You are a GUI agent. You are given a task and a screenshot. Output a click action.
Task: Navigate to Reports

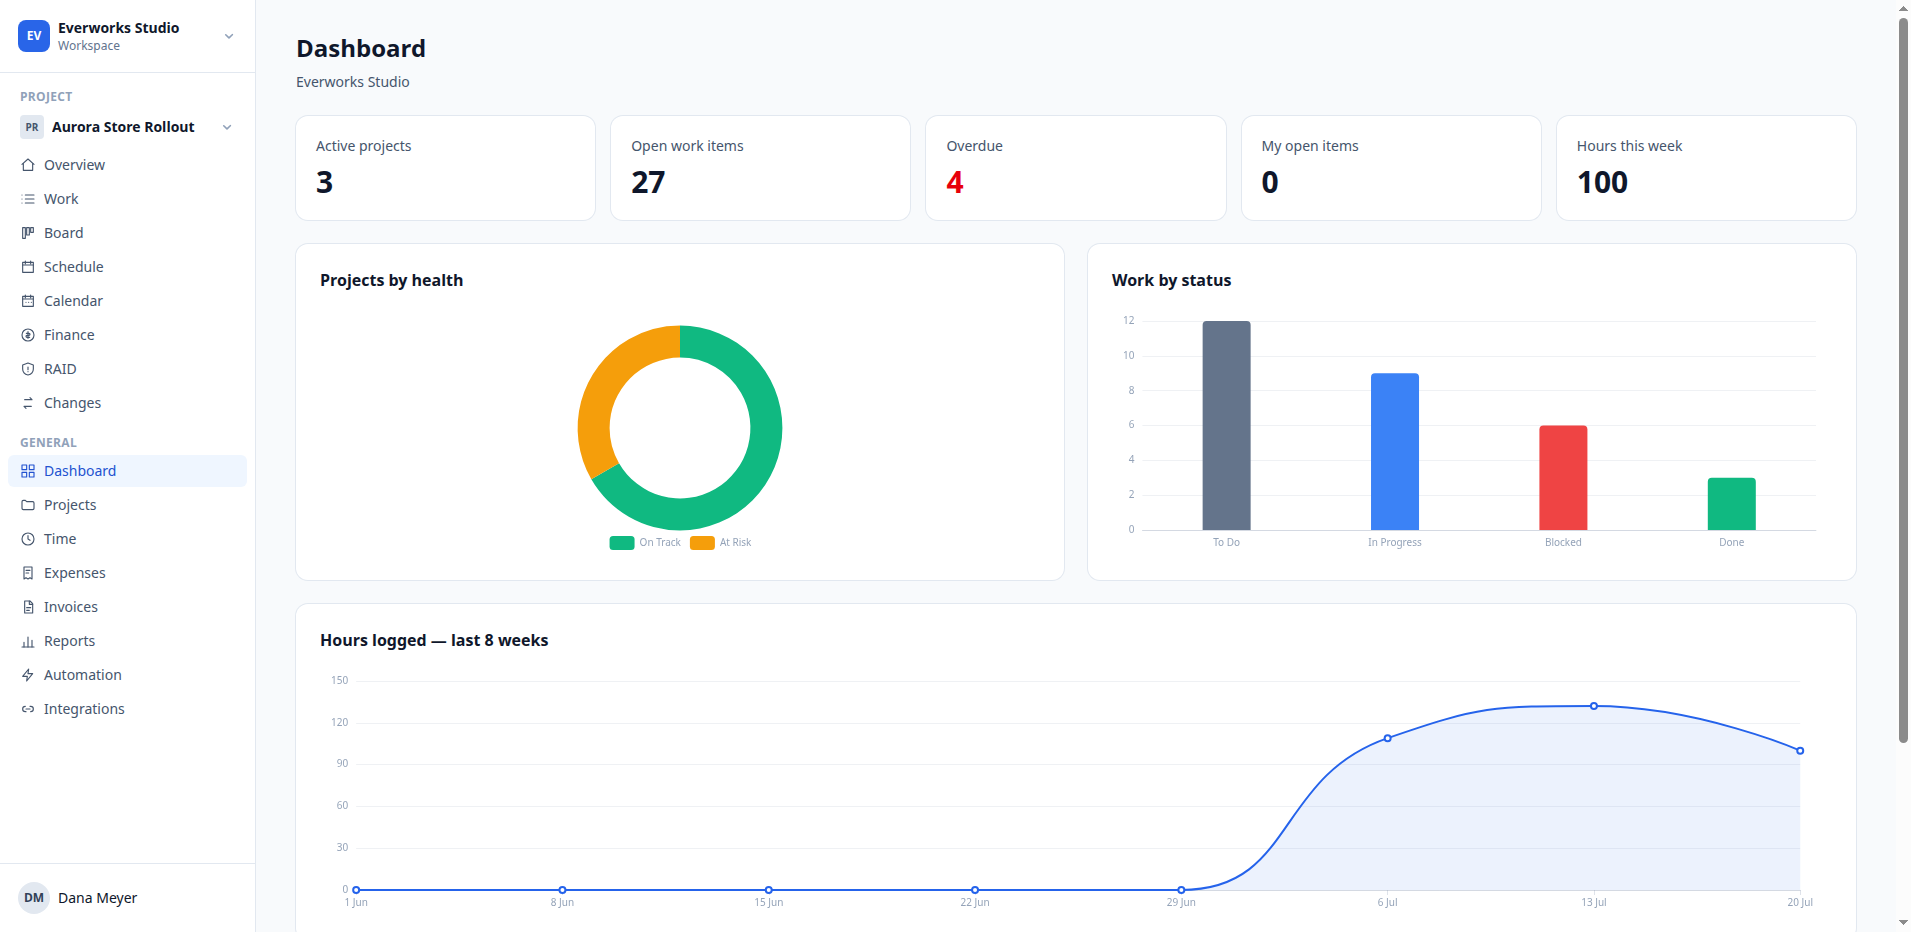tap(127, 641)
